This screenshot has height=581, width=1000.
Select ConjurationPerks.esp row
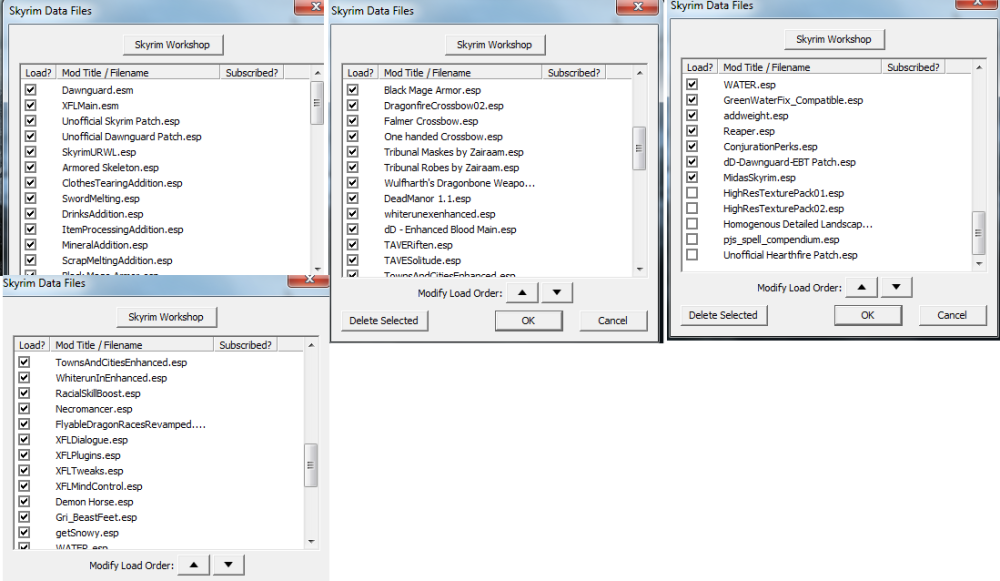tap(770, 147)
